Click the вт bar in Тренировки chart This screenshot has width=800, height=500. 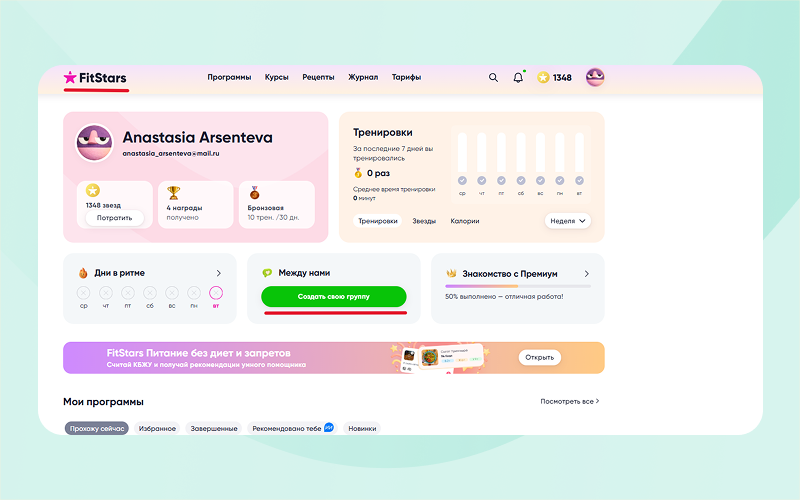click(580, 153)
